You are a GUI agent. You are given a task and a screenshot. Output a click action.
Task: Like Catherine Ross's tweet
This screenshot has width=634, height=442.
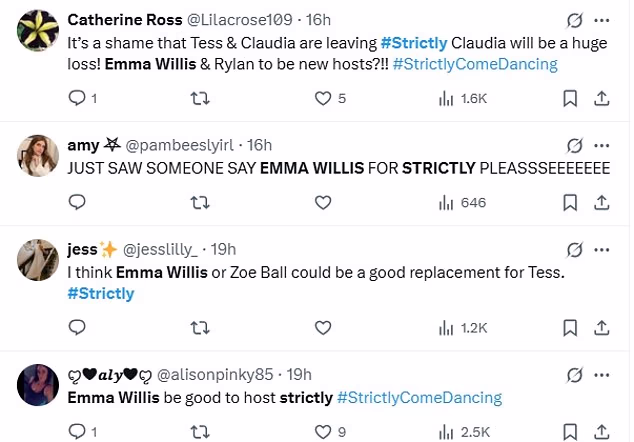point(323,98)
